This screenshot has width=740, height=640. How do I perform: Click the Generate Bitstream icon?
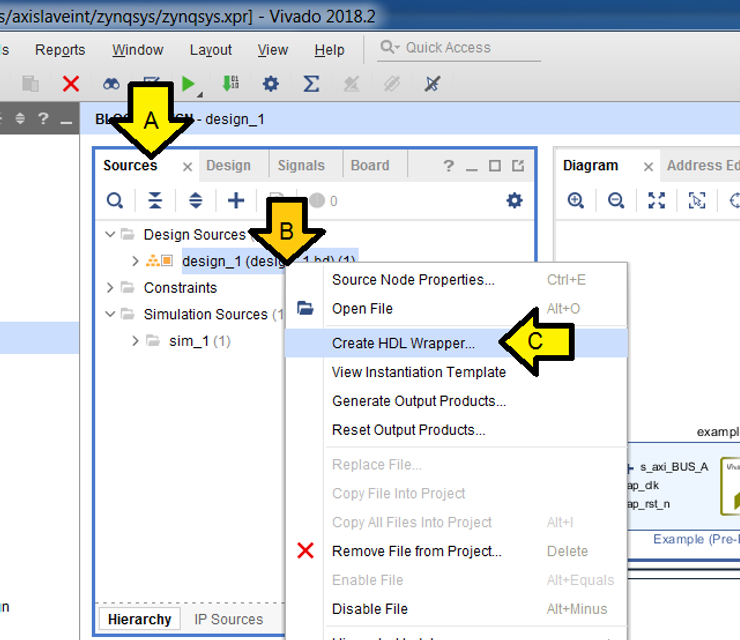[x=230, y=84]
